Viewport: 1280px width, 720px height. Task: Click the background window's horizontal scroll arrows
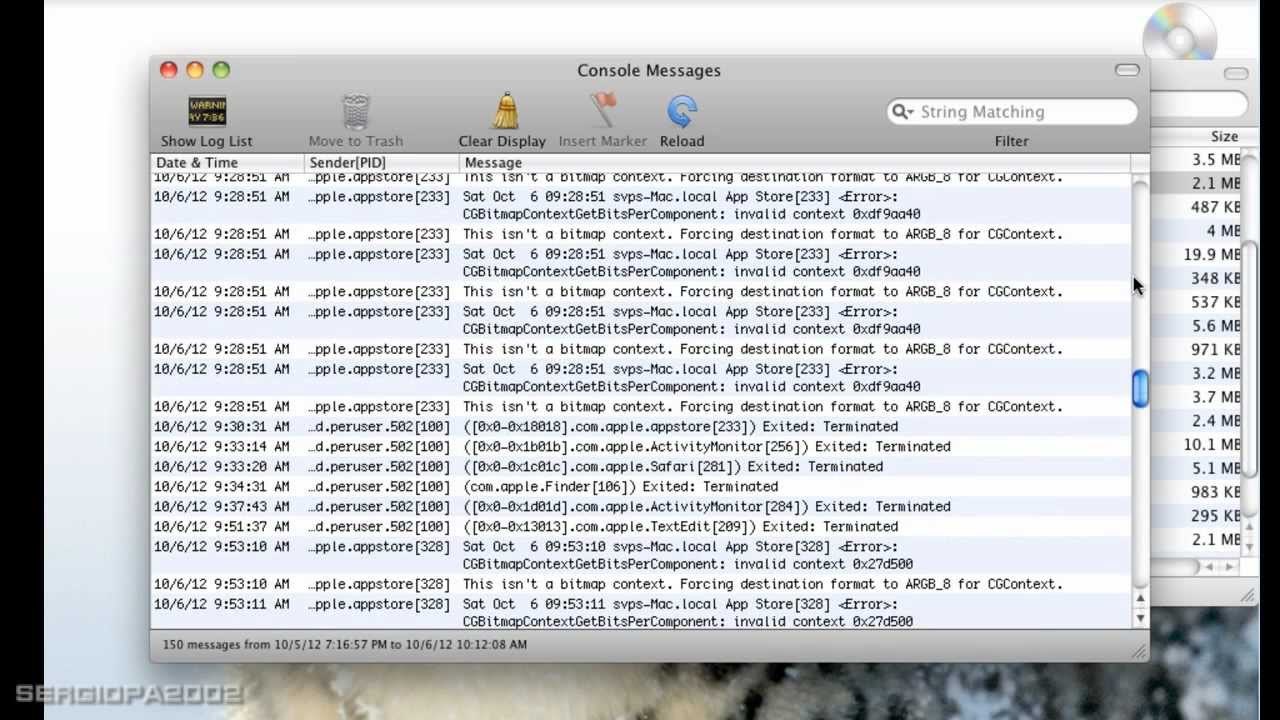pyautogui.click(x=1219, y=567)
